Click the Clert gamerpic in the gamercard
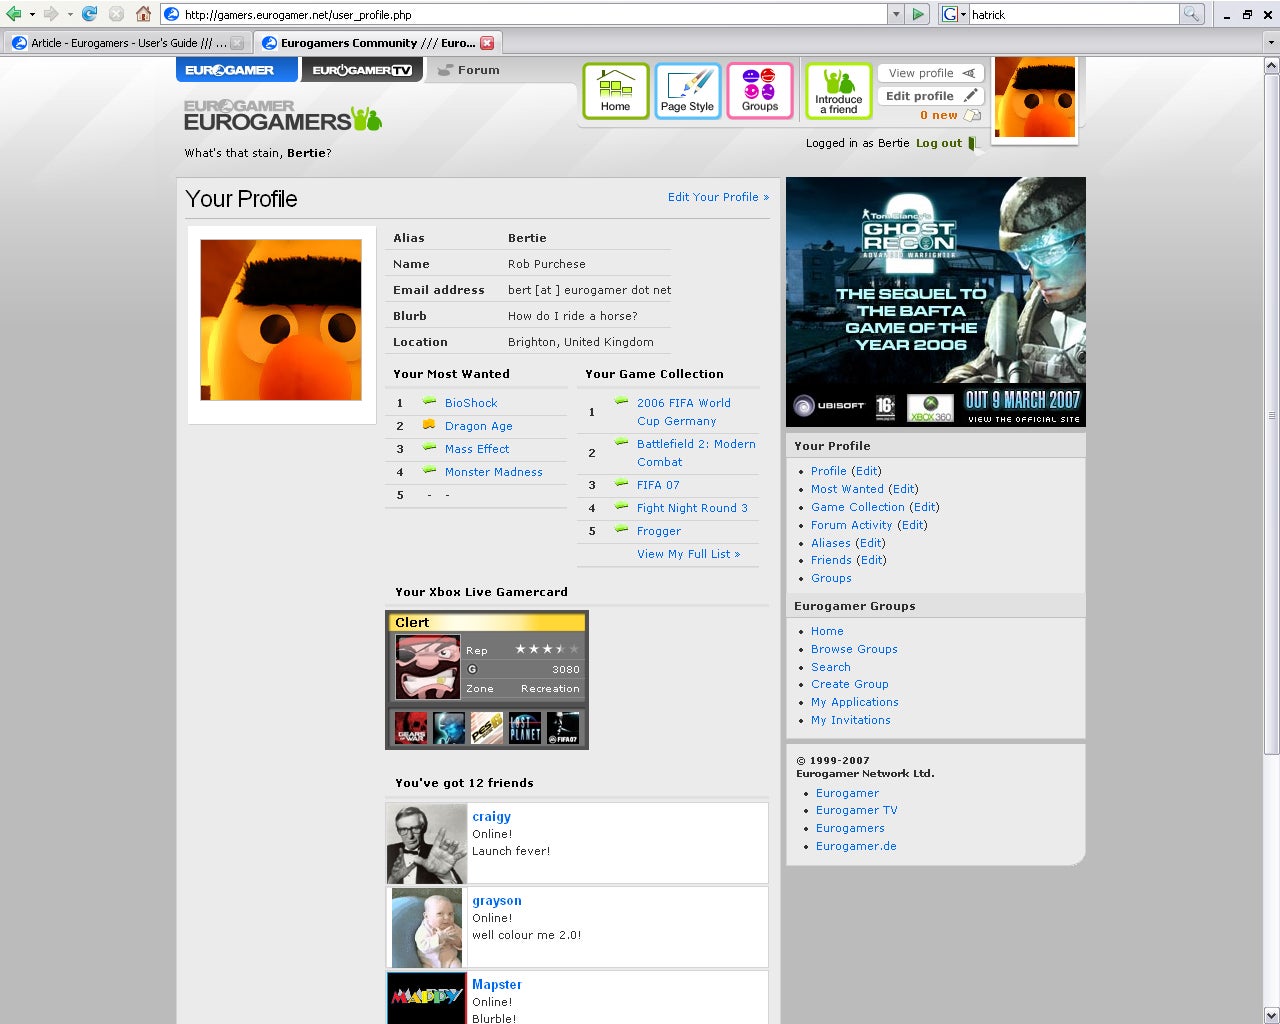 [x=428, y=667]
